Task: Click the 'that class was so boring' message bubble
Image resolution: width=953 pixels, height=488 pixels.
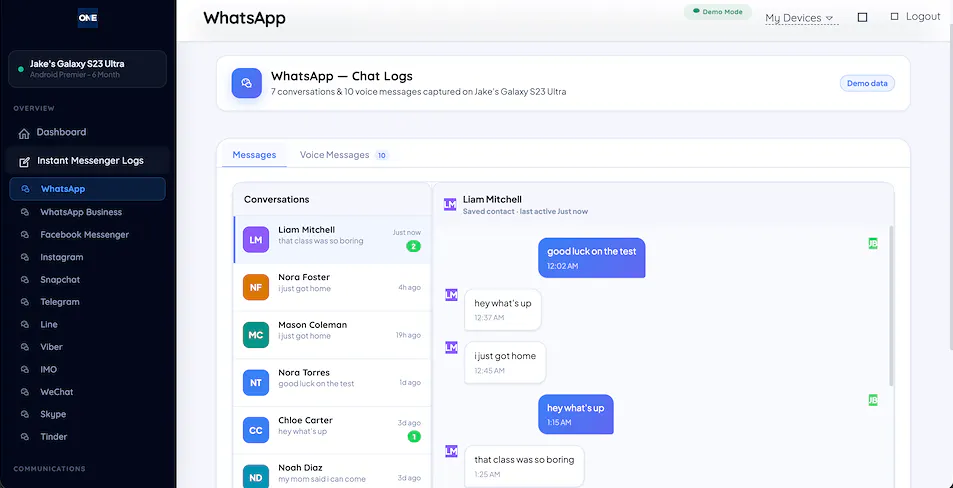Action: pos(524,466)
